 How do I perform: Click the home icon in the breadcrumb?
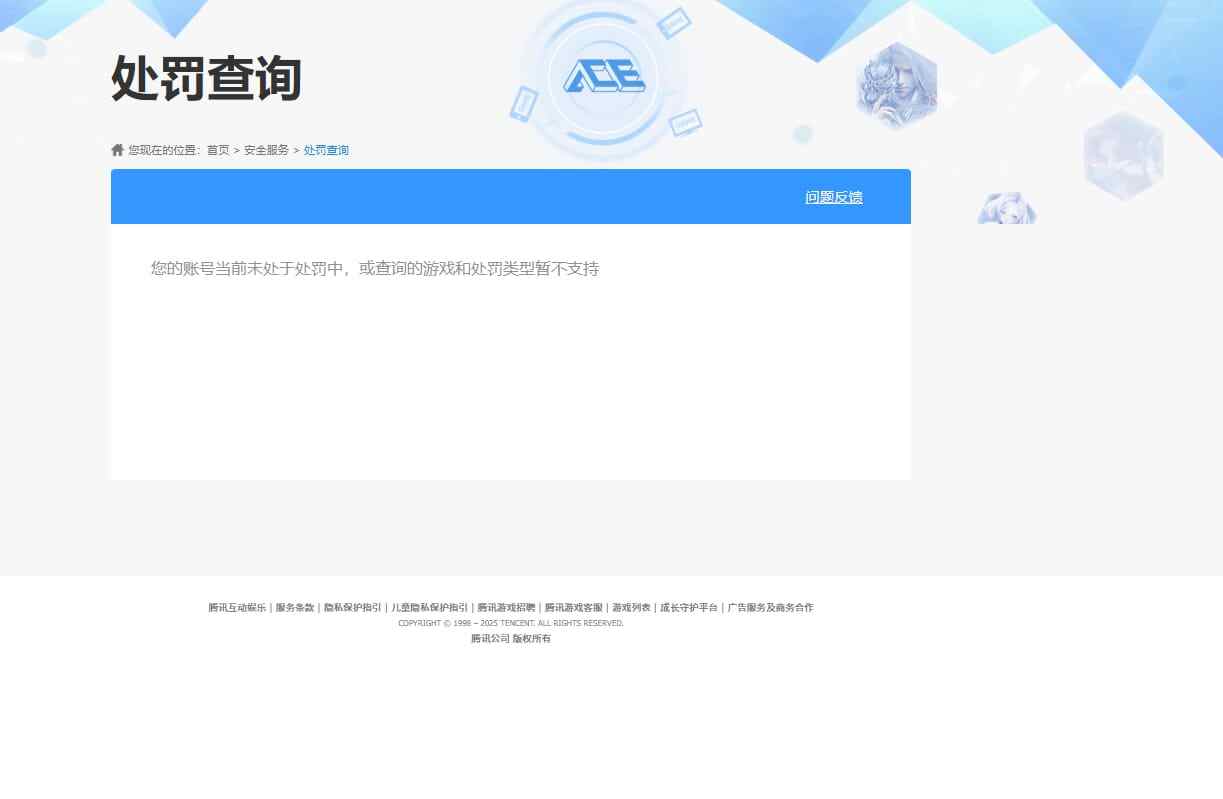[x=117, y=148]
